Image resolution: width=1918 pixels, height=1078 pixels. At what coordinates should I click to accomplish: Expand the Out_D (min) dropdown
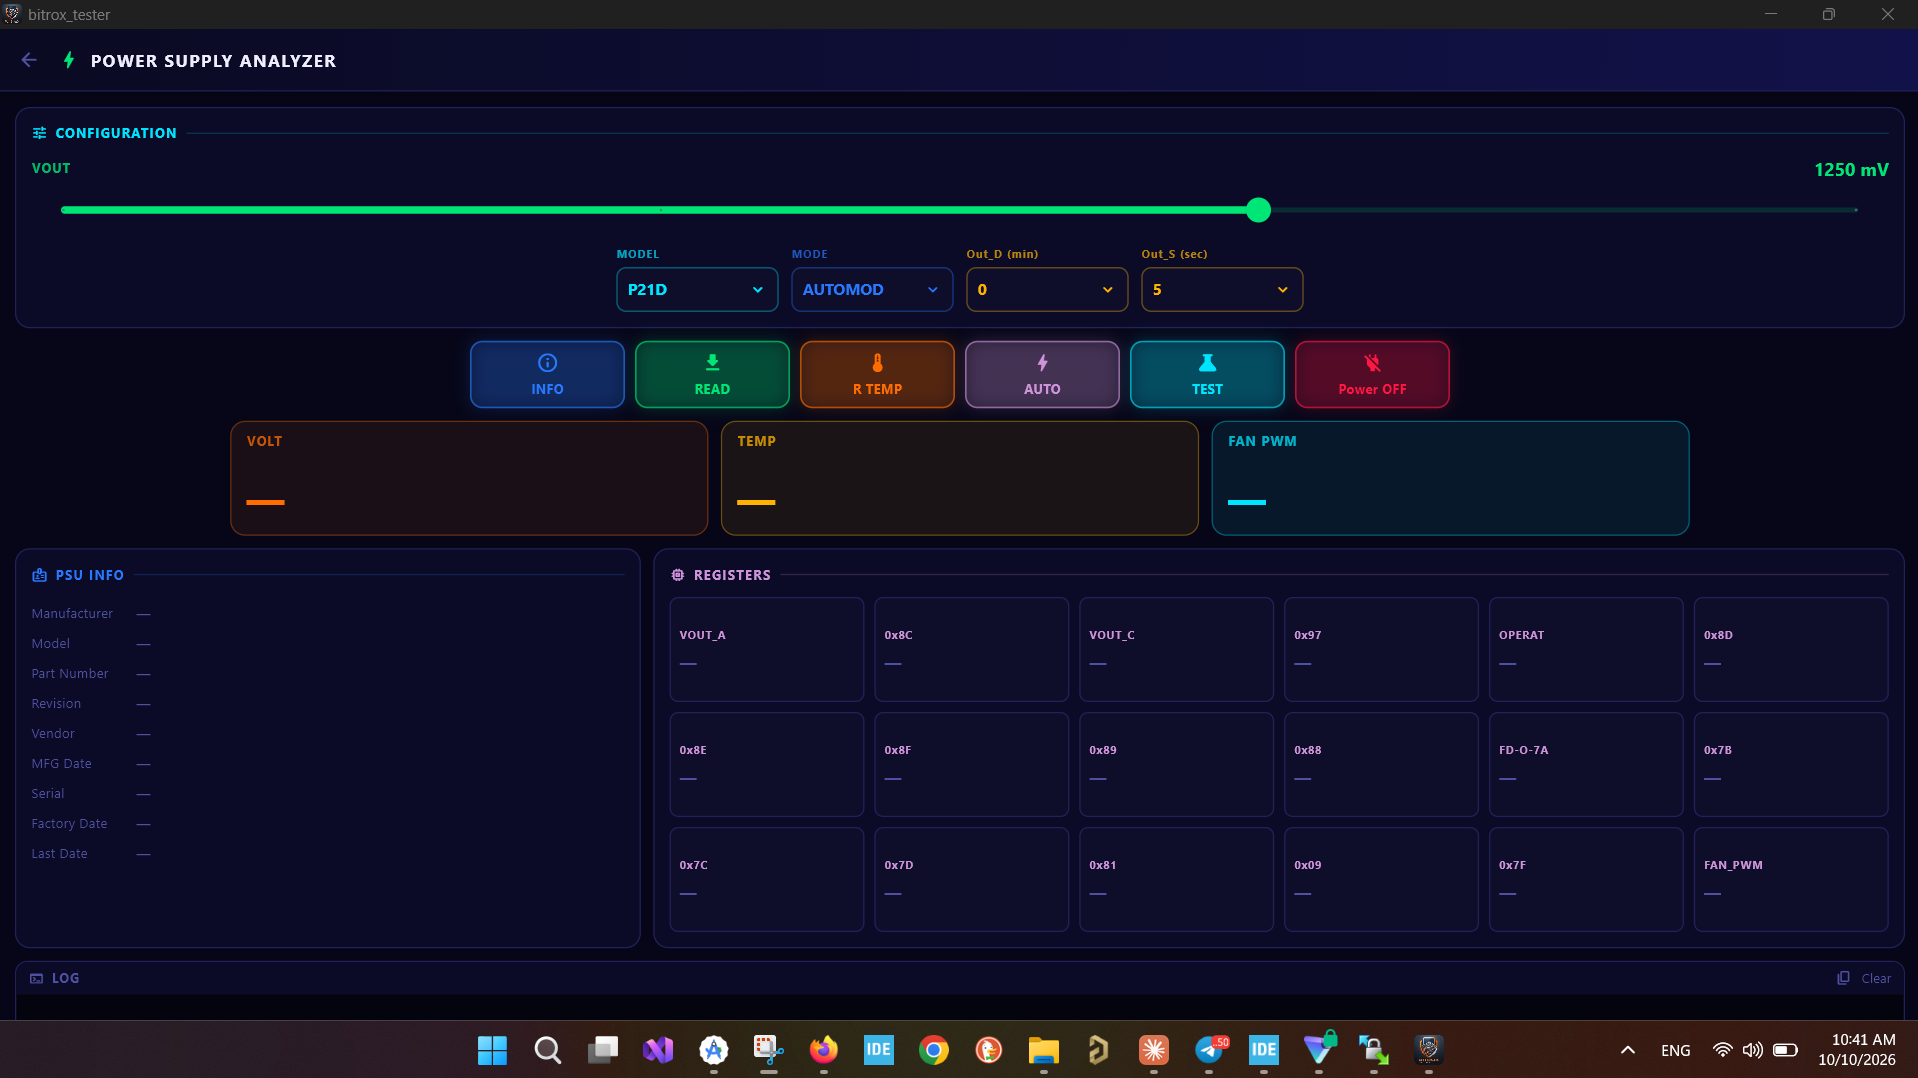(1047, 289)
